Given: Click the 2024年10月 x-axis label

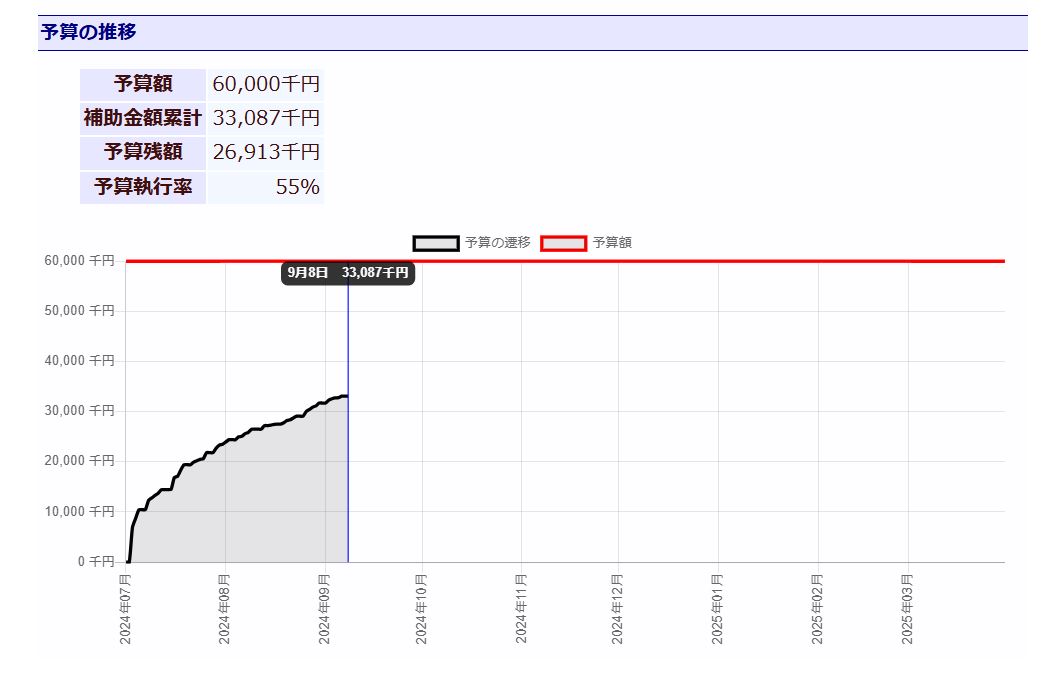Looking at the screenshot, I should pyautogui.click(x=422, y=608).
